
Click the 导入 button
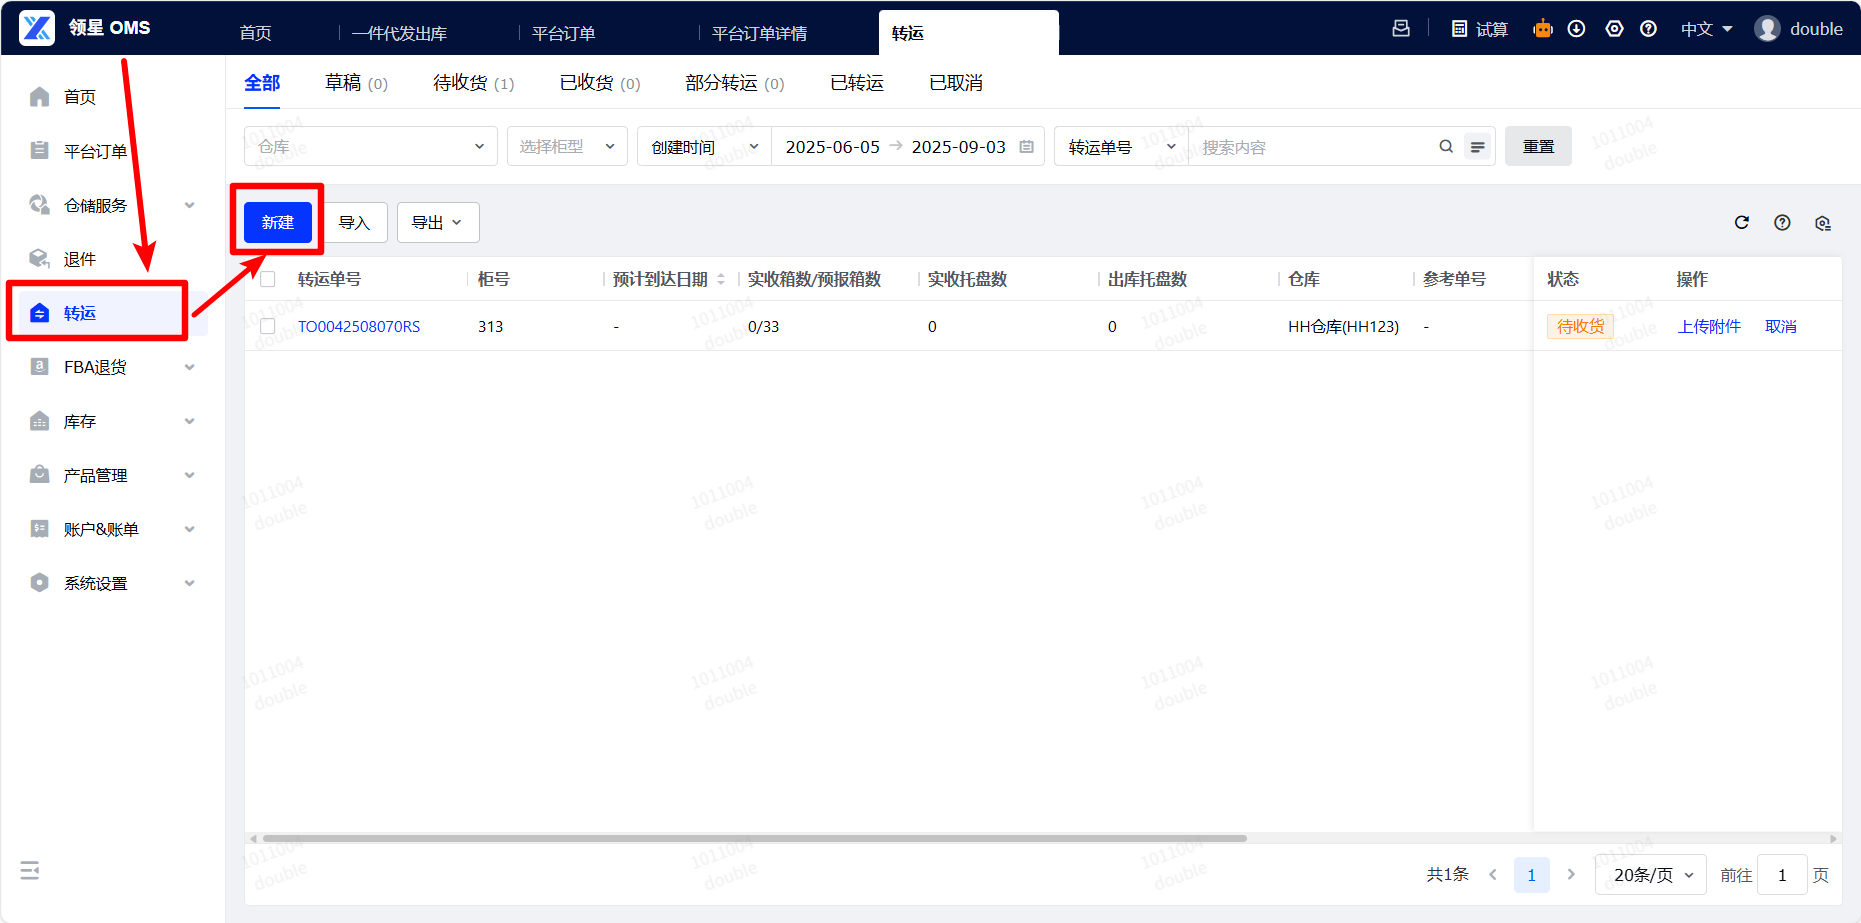[x=354, y=222]
